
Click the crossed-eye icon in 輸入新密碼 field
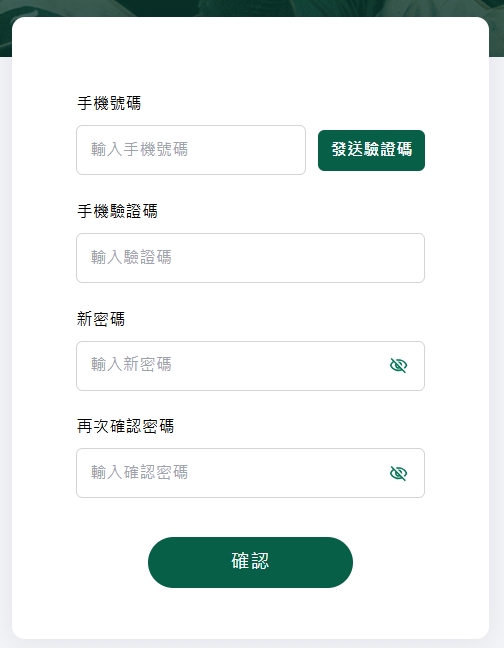[x=398, y=365]
